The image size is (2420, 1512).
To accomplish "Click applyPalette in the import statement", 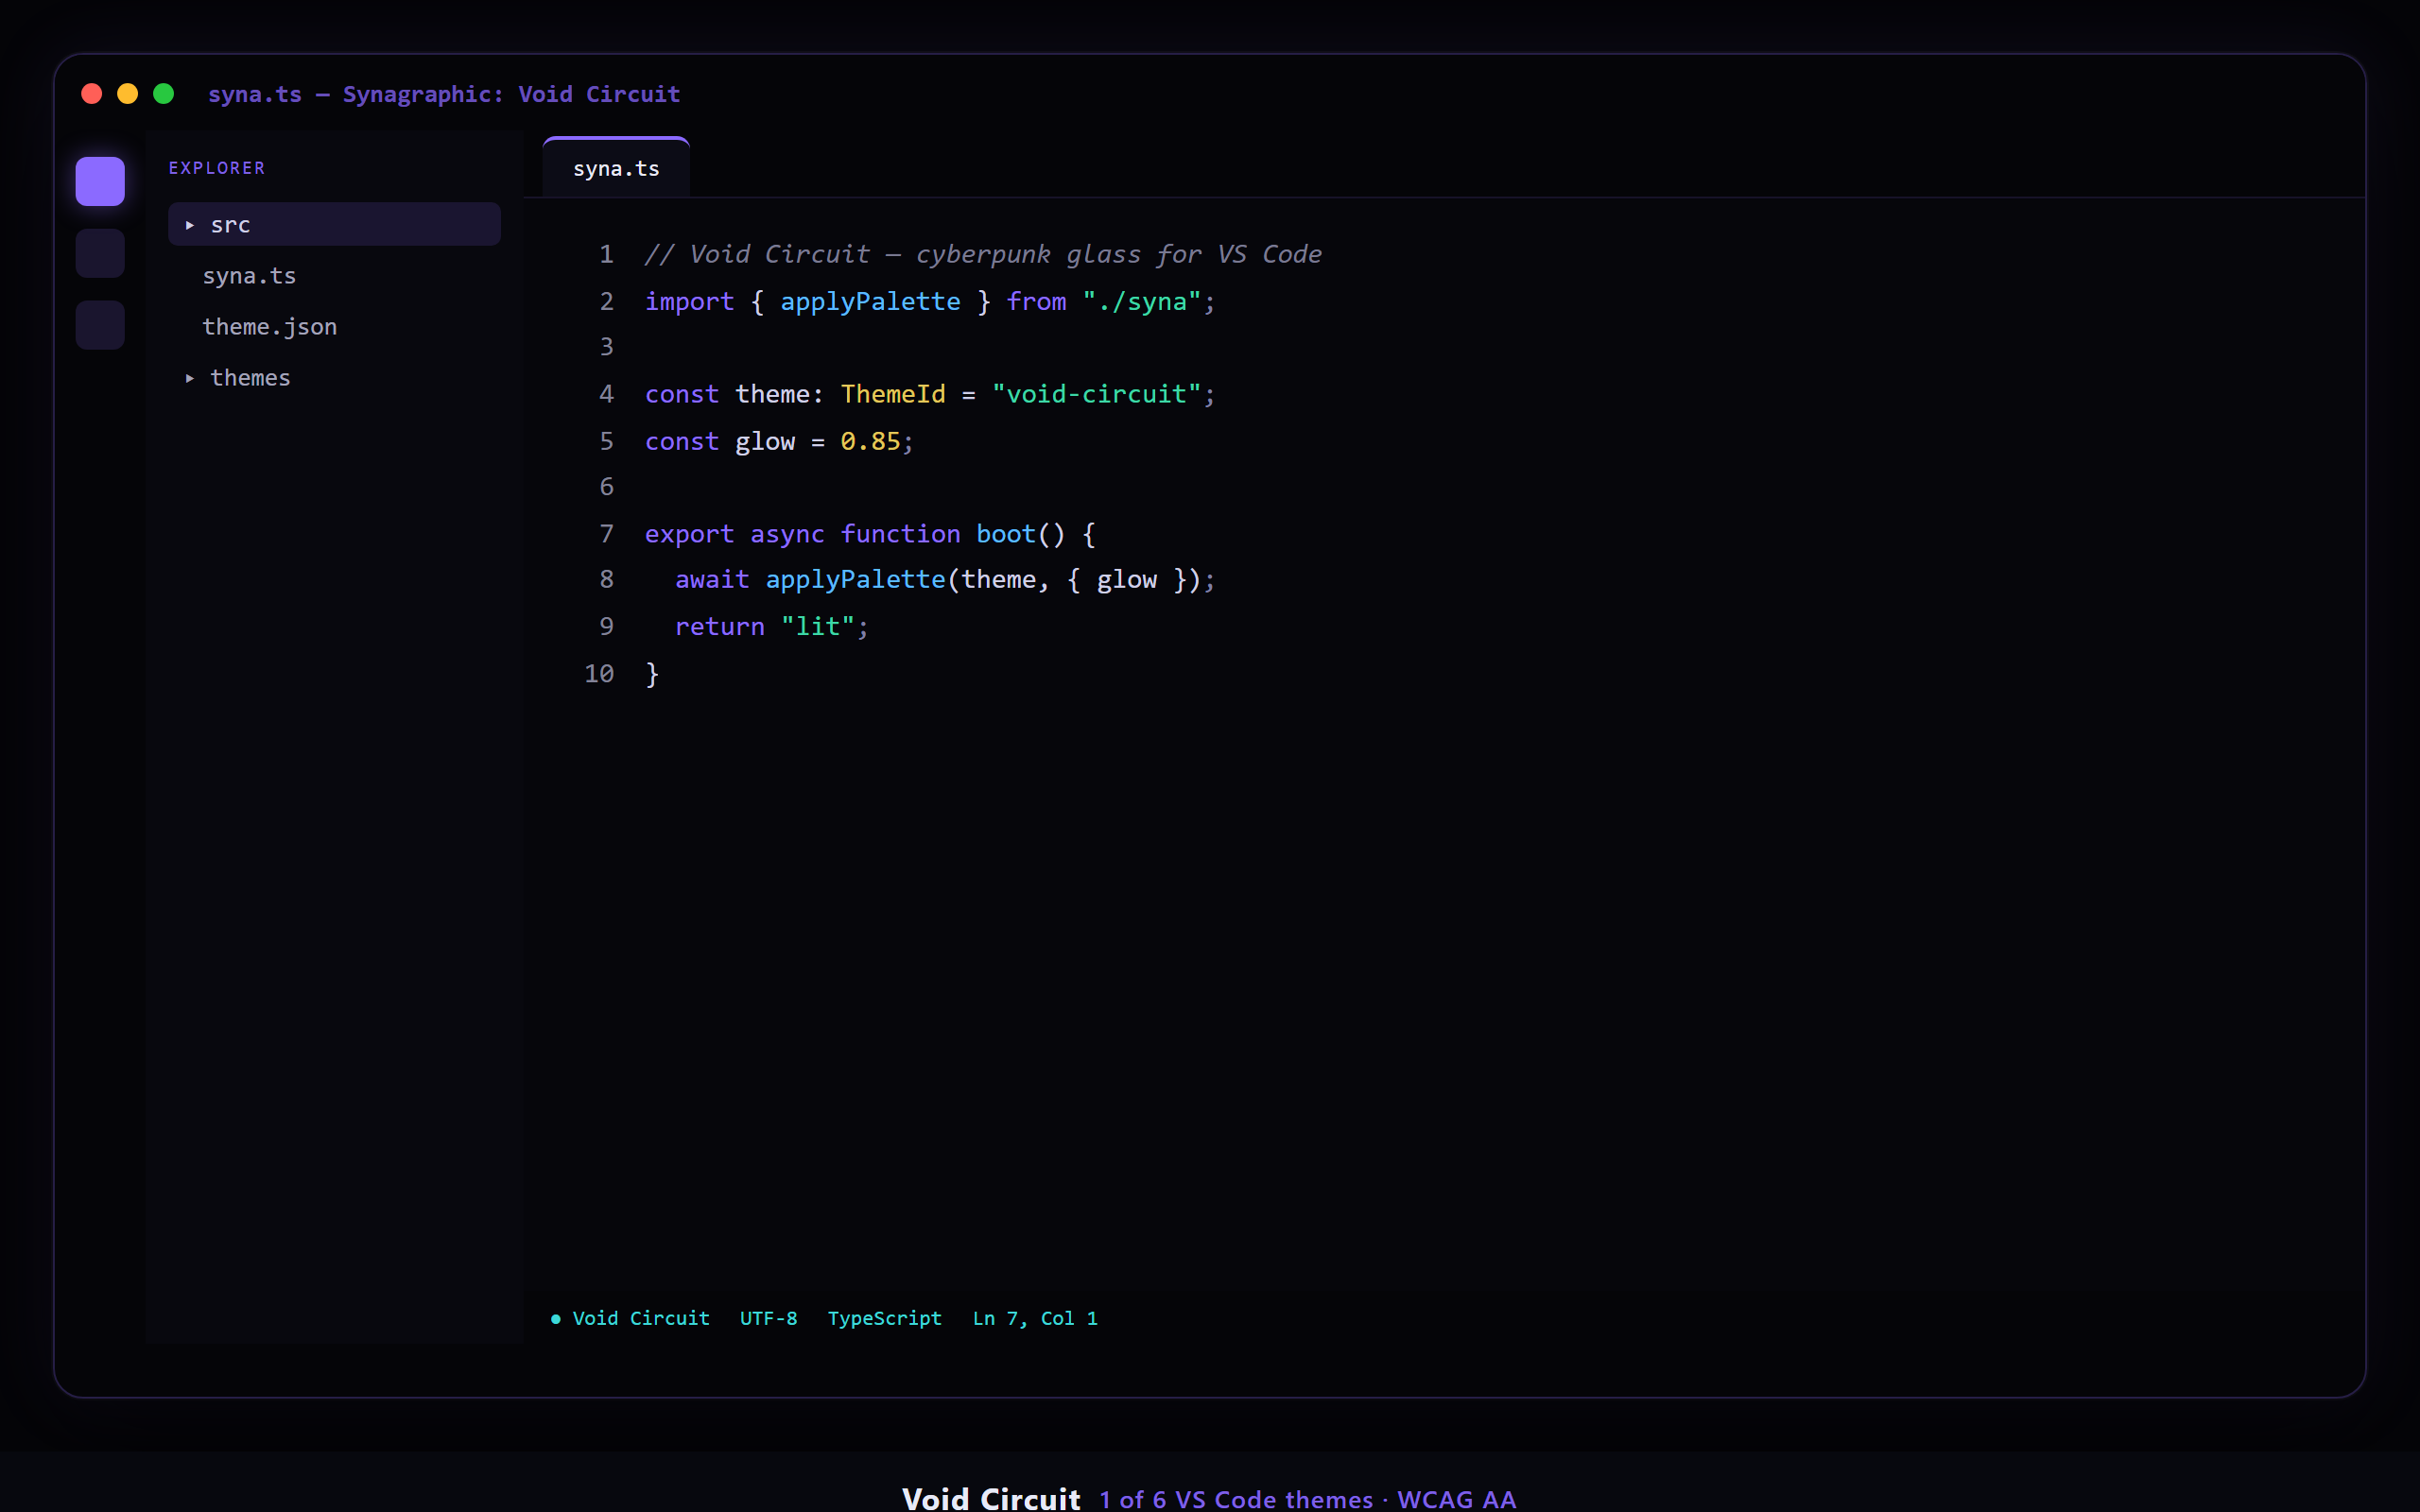I will (x=870, y=301).
